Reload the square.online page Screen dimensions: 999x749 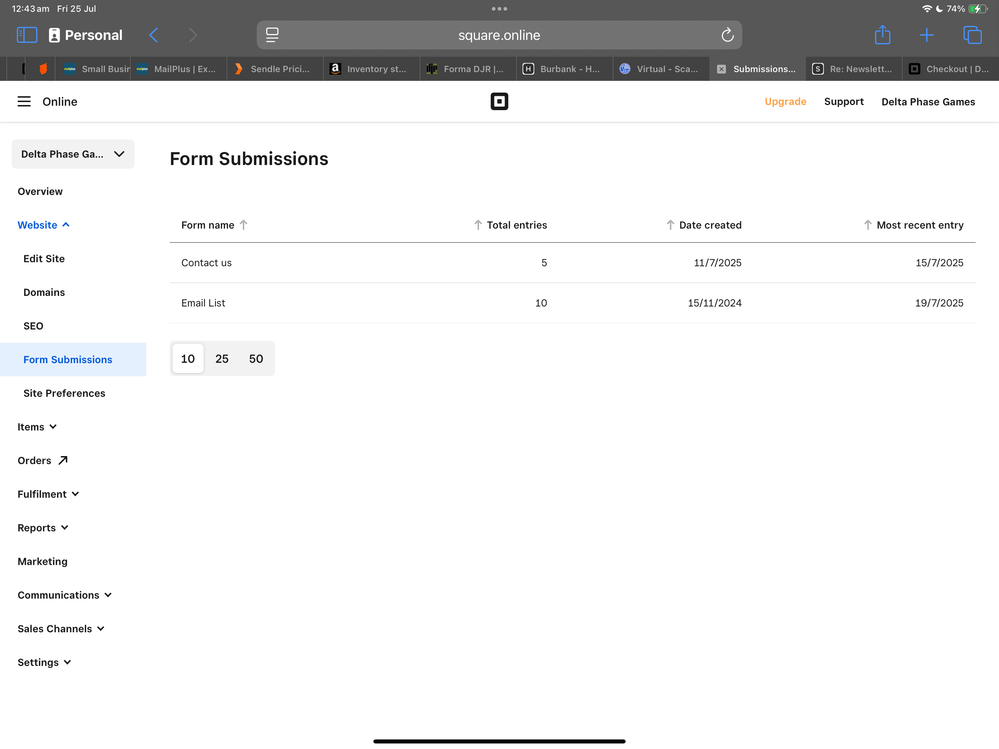[727, 35]
